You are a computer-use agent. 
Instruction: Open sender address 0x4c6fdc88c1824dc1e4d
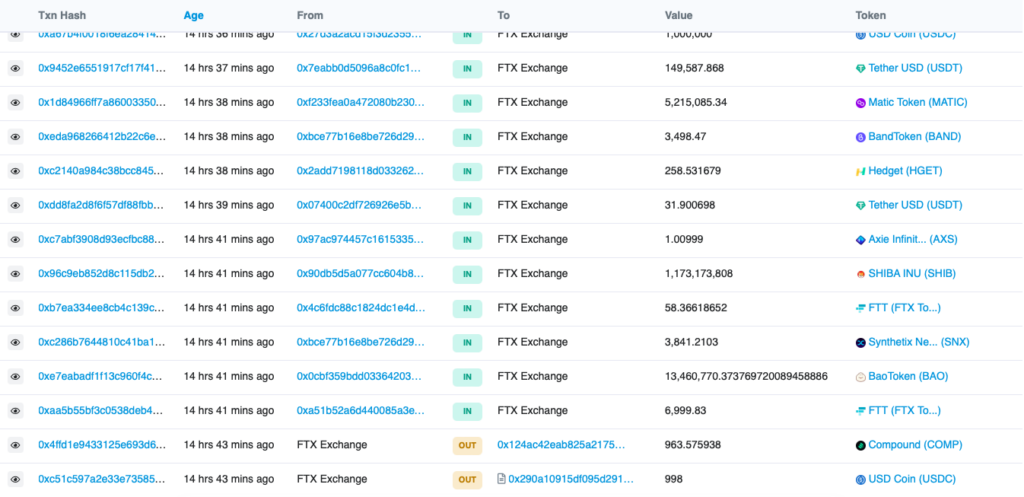tap(360, 308)
